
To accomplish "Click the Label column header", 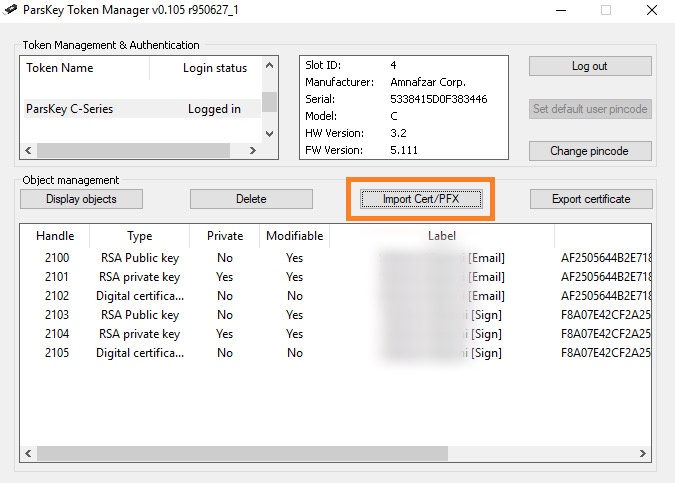I will (x=442, y=236).
